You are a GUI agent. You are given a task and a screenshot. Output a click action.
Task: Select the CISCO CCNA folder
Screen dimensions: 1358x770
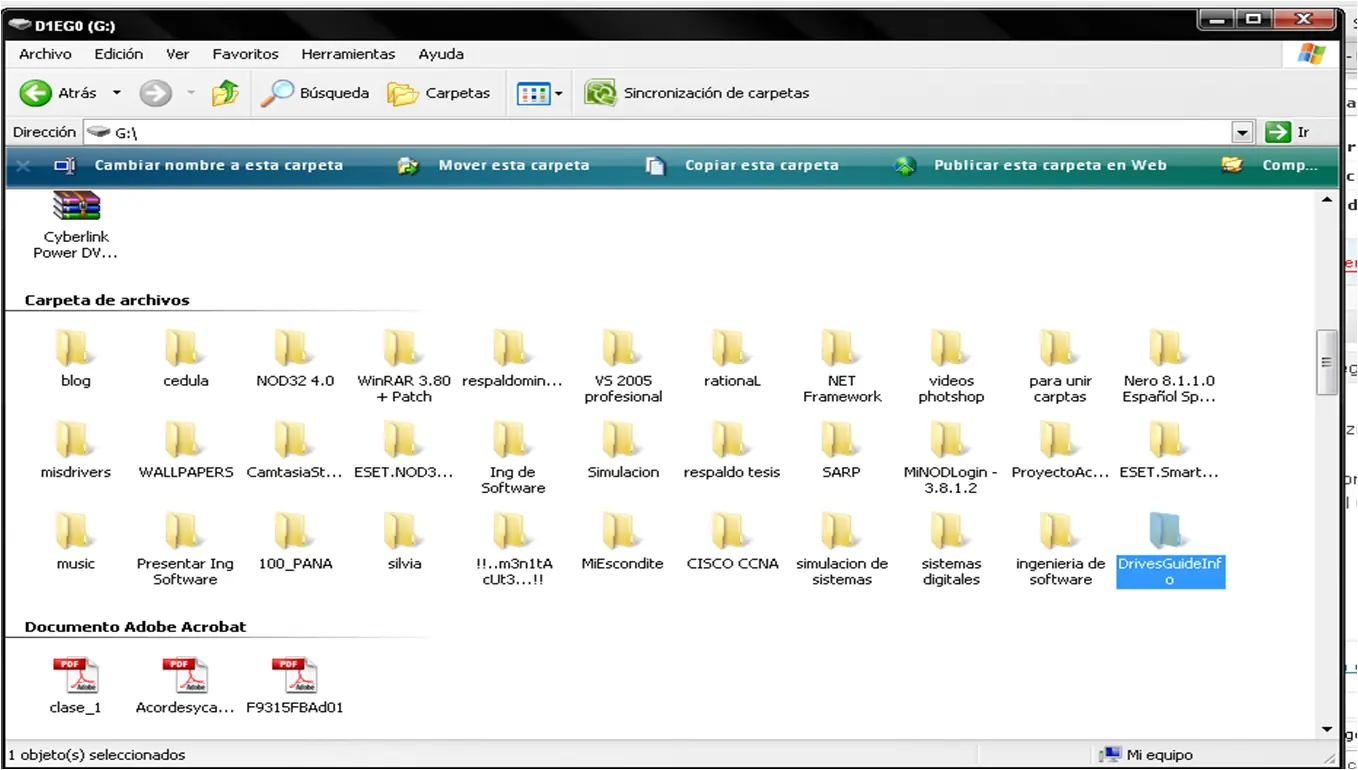pos(732,541)
